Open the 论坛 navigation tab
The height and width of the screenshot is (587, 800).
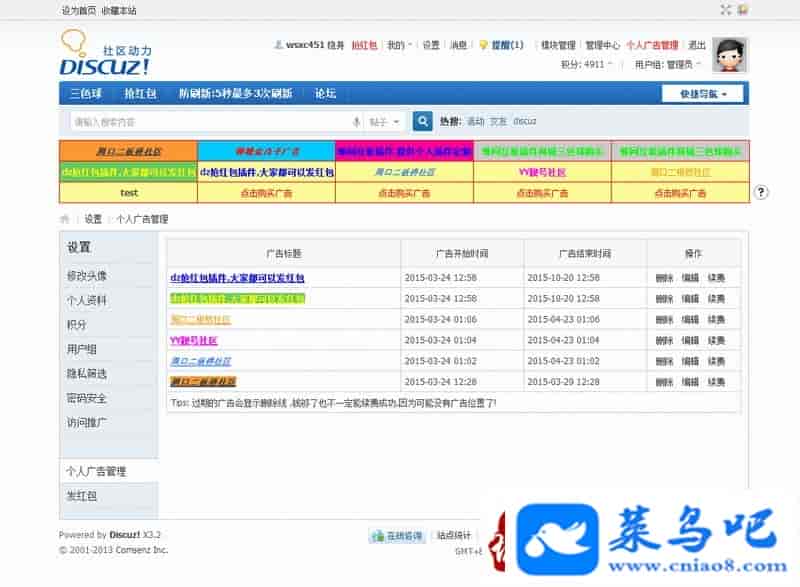tap(325, 94)
